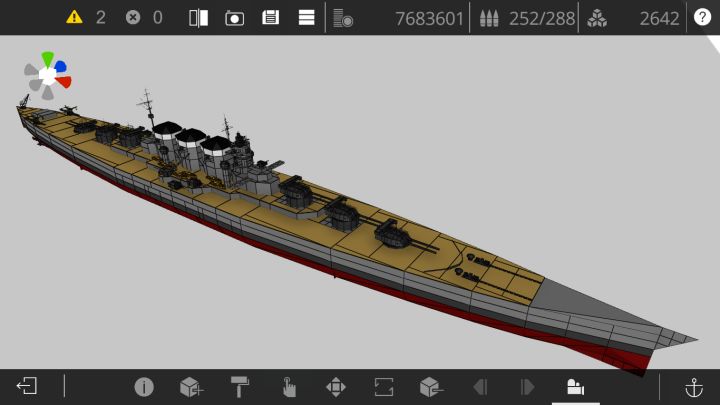Select the paint roller tool
The image size is (720, 405).
[x=240, y=386]
